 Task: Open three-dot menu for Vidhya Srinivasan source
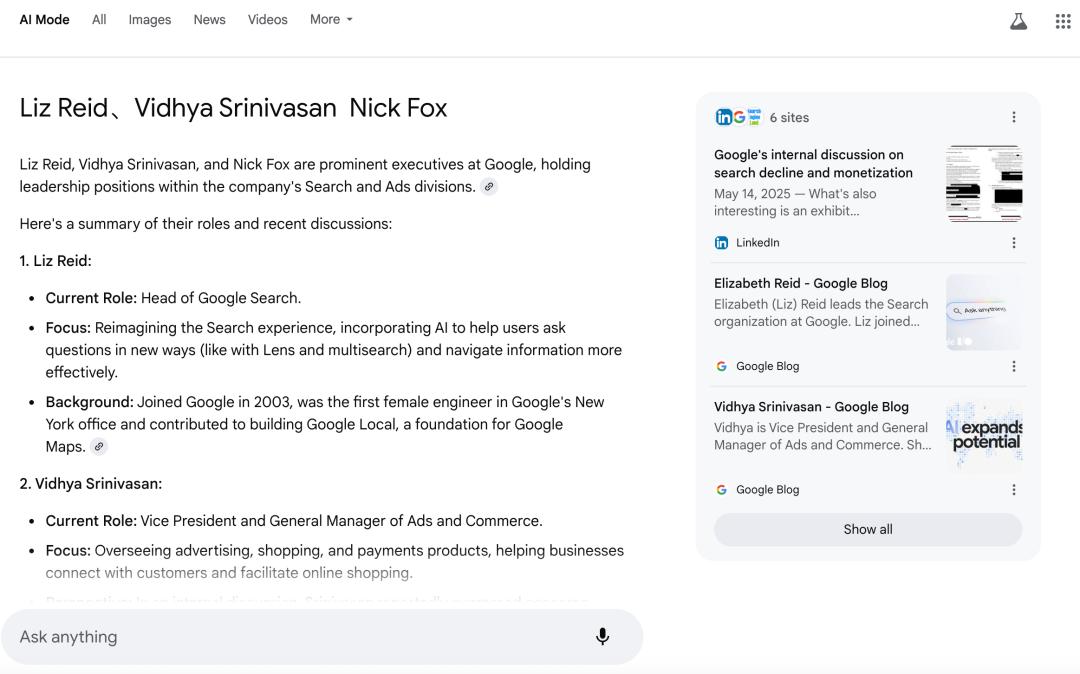[x=1013, y=490]
